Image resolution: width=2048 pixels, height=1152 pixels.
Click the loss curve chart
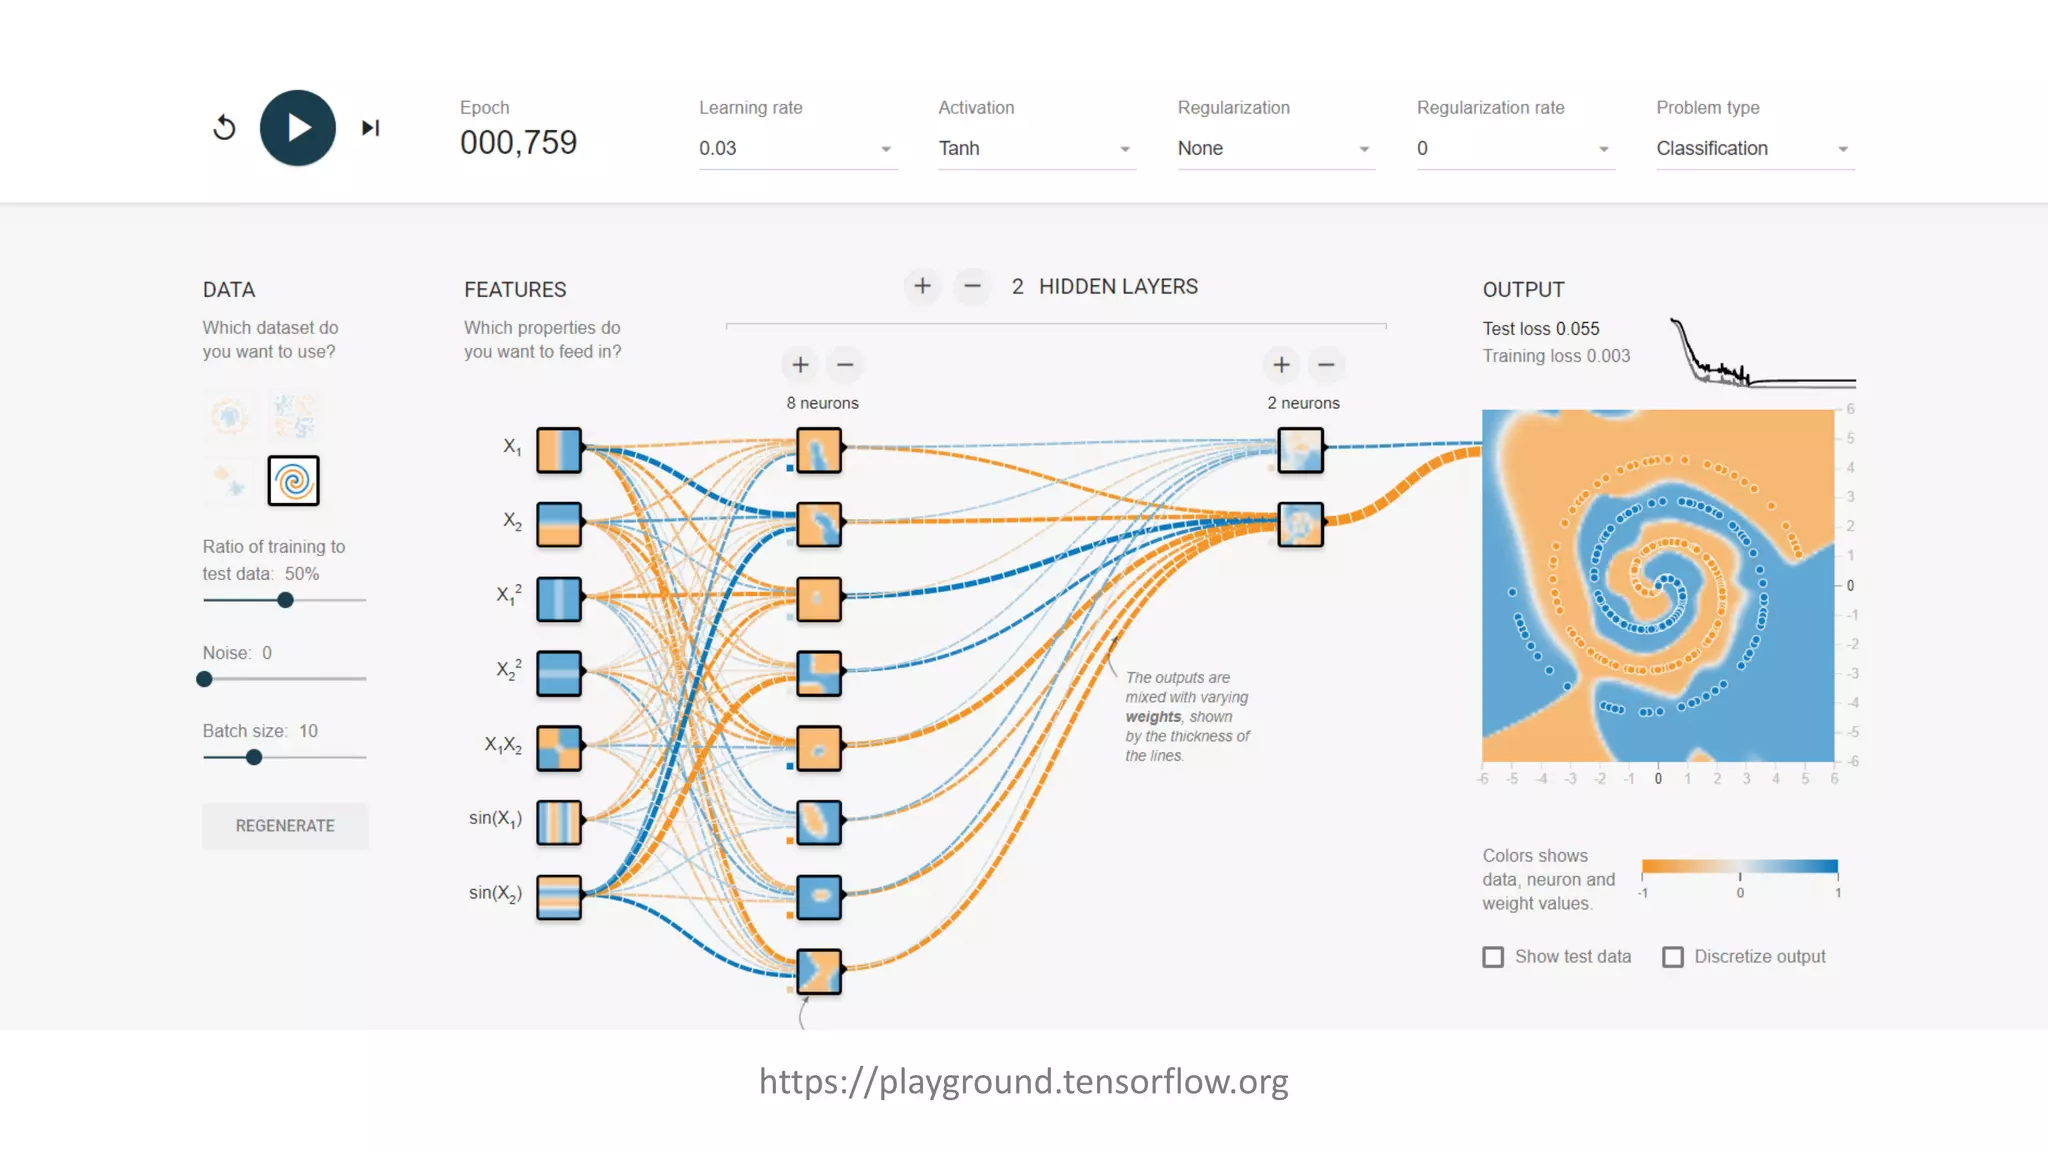[x=1763, y=352]
